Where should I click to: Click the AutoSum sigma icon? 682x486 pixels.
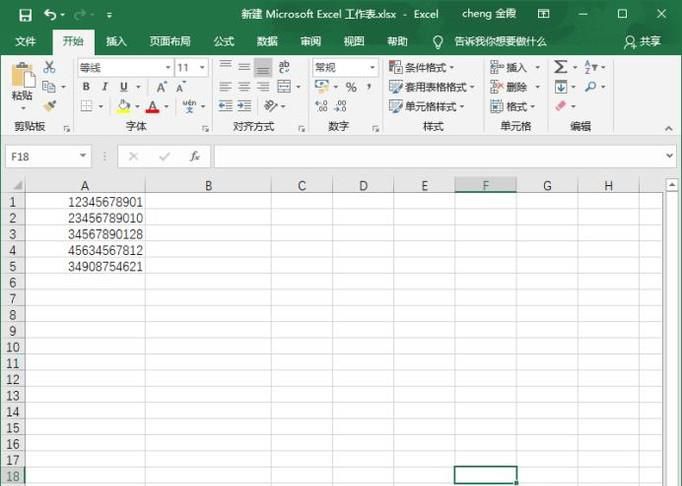(x=560, y=67)
